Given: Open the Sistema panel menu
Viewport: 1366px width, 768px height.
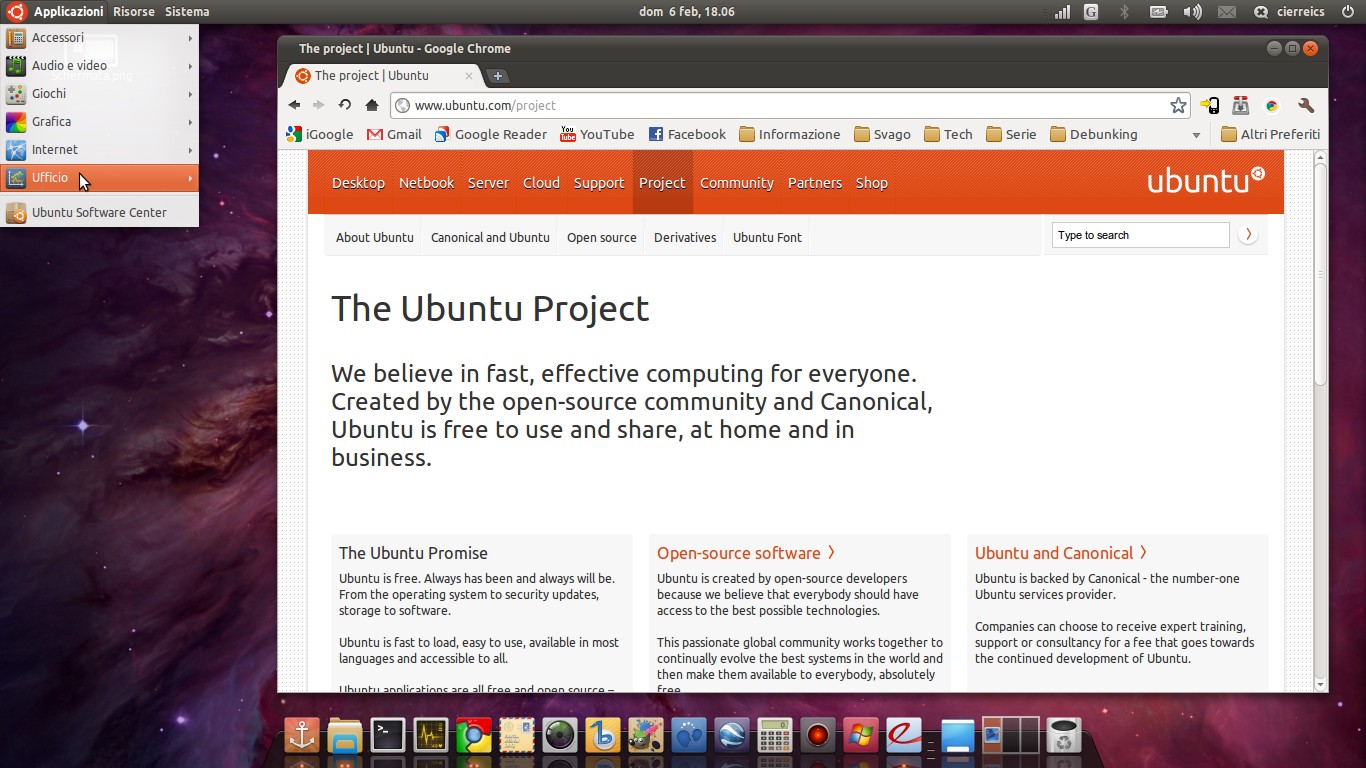Looking at the screenshot, I should pyautogui.click(x=187, y=12).
